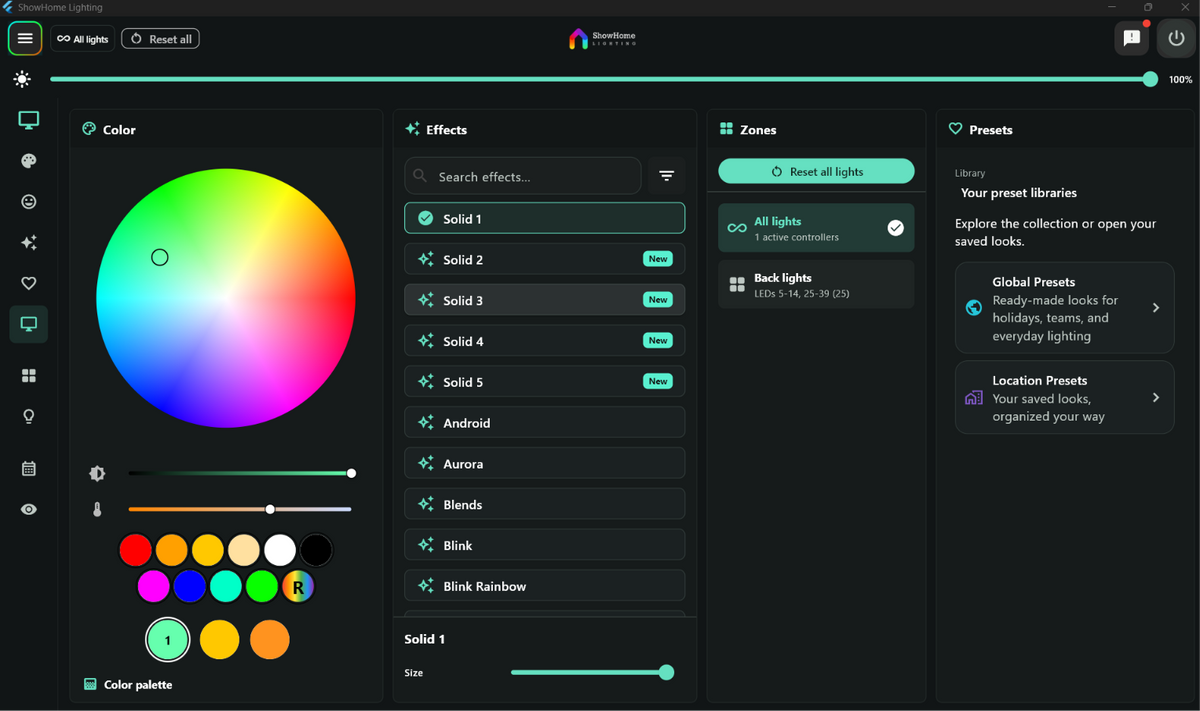The image size is (1200, 711).
Task: Select the Solid 4 effect
Action: point(545,341)
